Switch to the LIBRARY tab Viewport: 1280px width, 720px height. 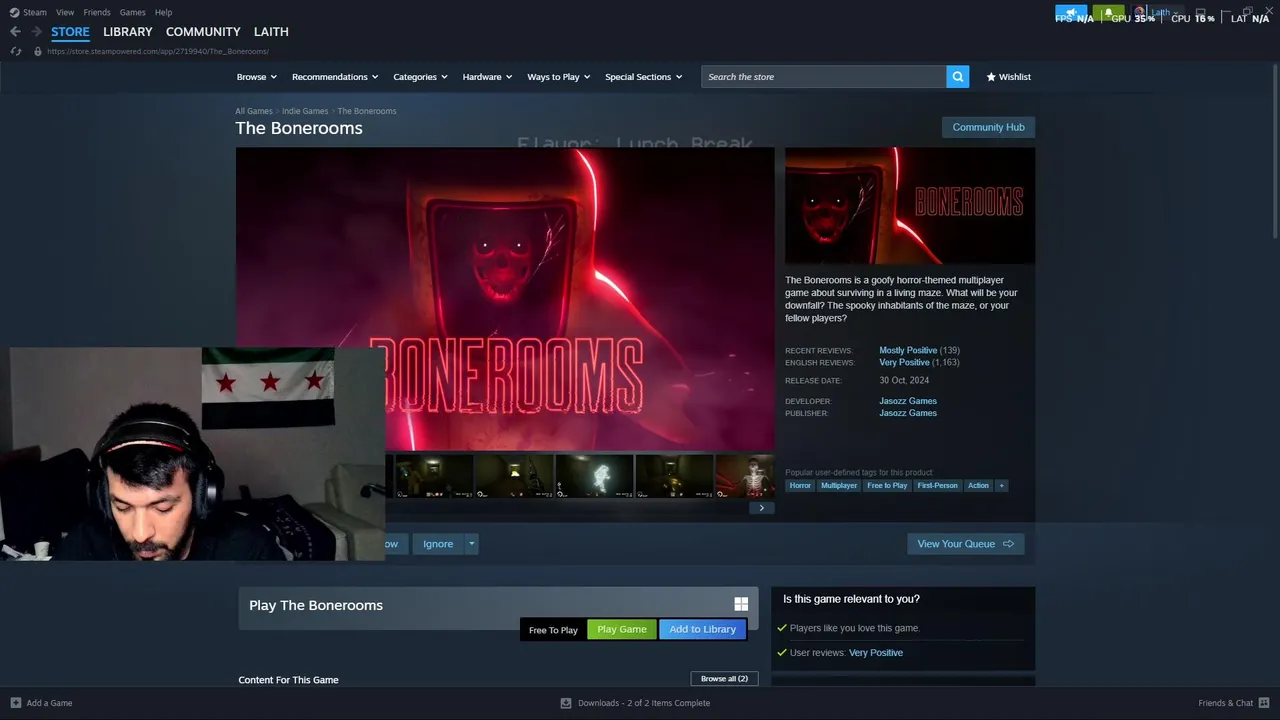pos(128,32)
